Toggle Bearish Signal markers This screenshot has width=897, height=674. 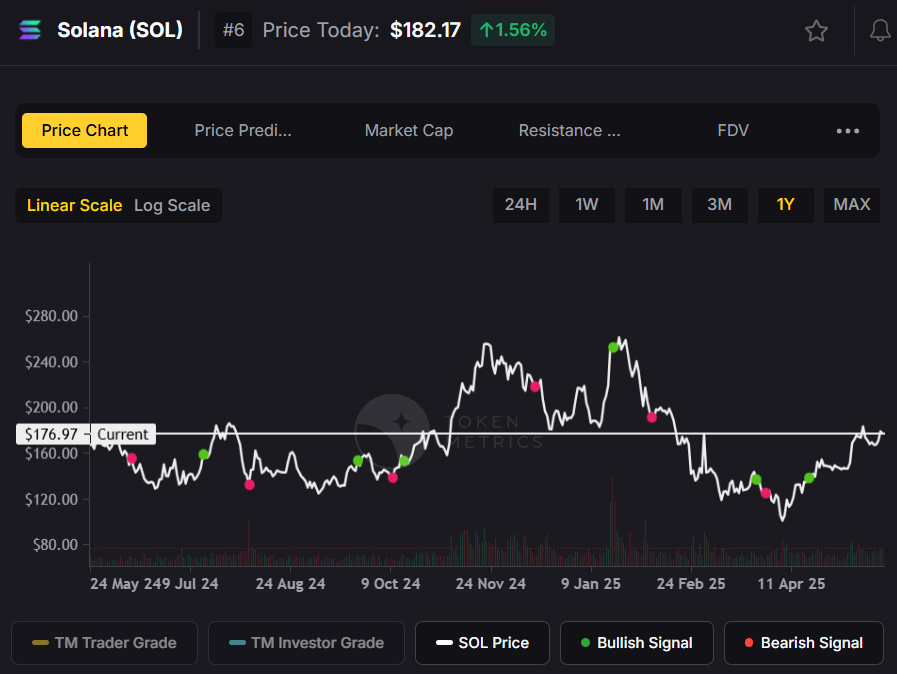804,643
